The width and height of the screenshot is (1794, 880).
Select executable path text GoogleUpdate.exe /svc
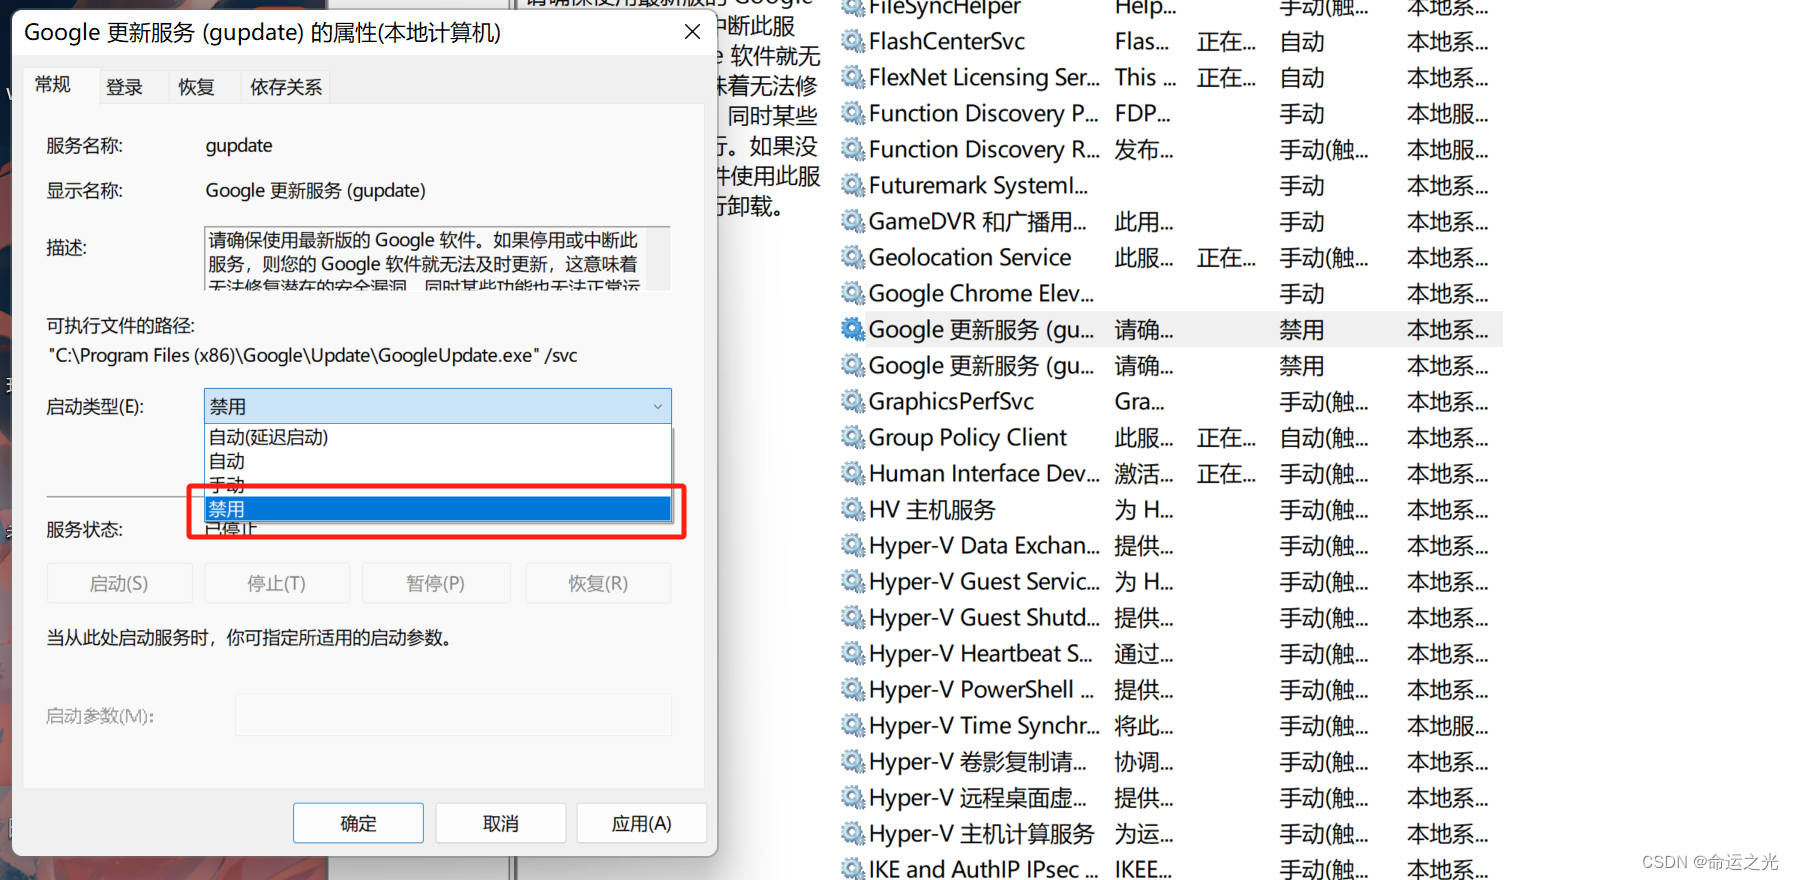click(x=313, y=355)
